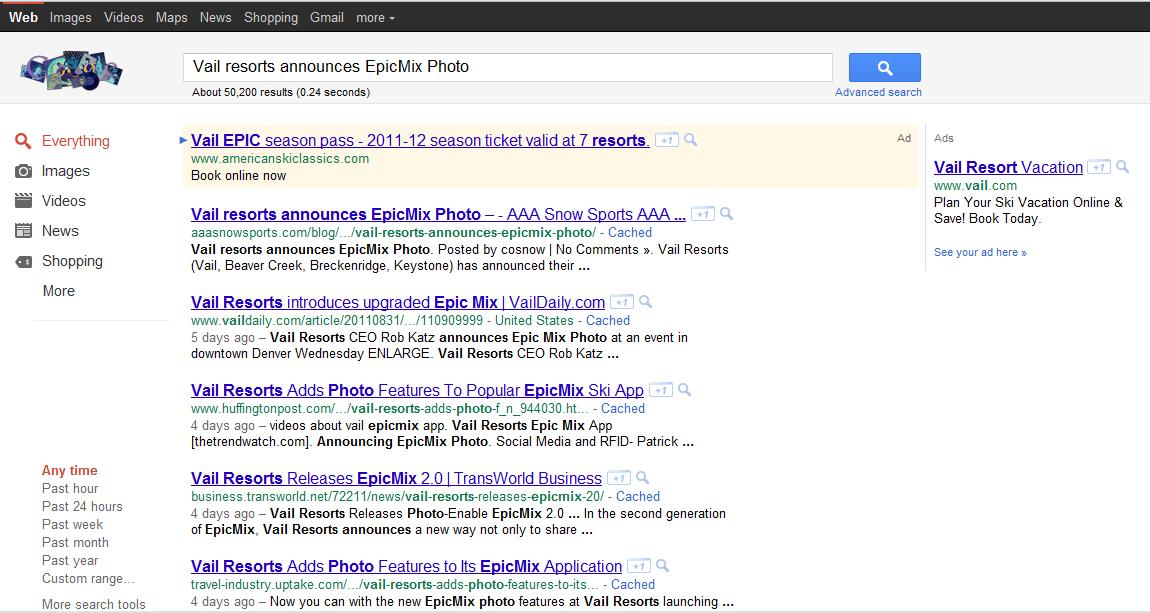1150x613 pixels.
Task: Click the Shopping tag icon in sidebar
Action: tap(23, 261)
